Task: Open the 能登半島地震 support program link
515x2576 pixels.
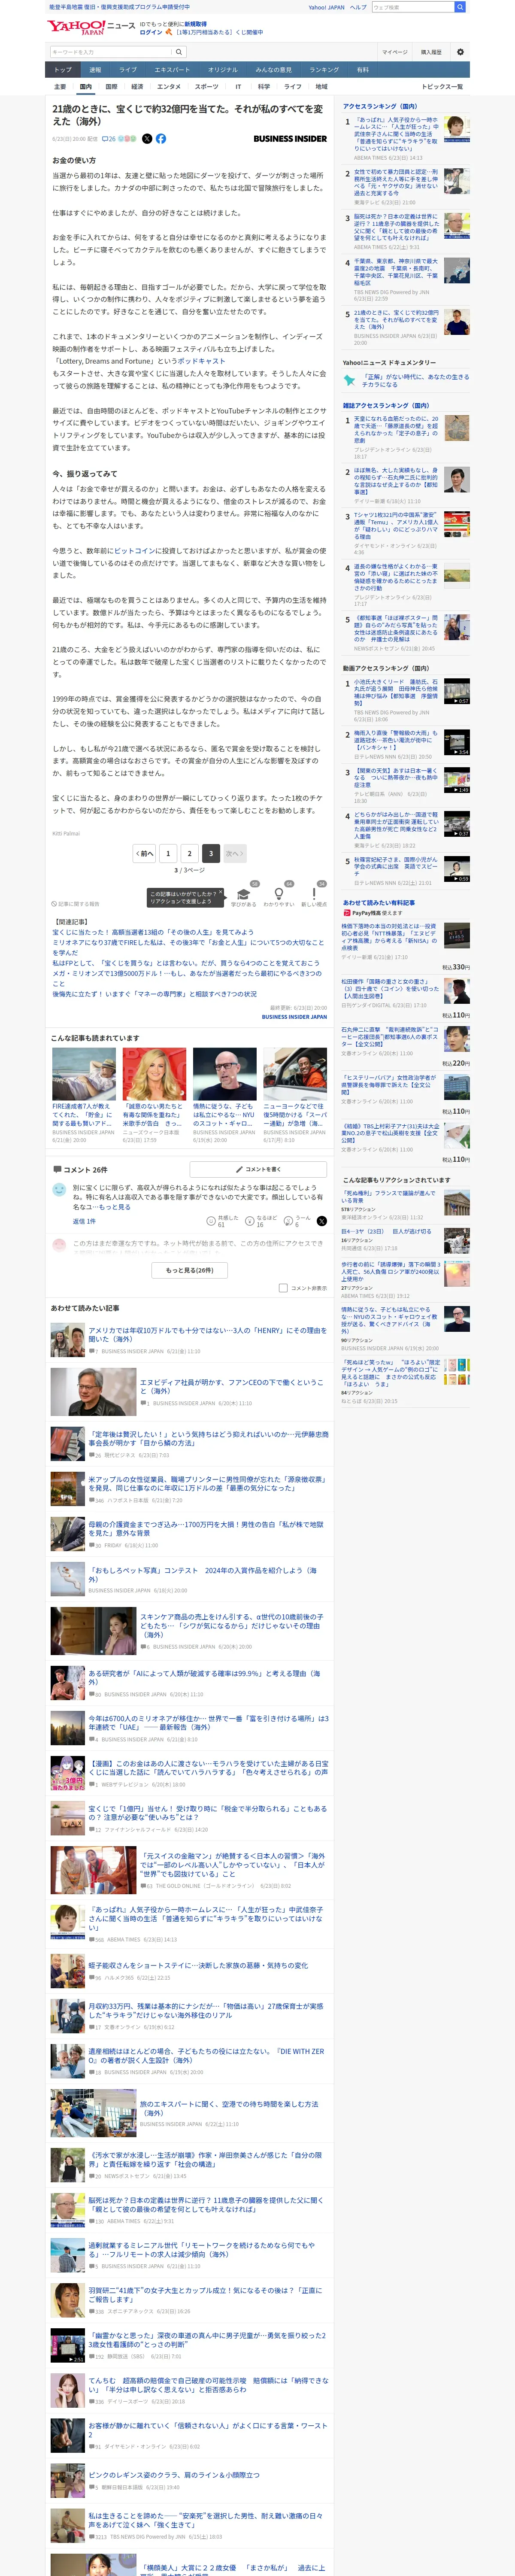Action: click(119, 7)
